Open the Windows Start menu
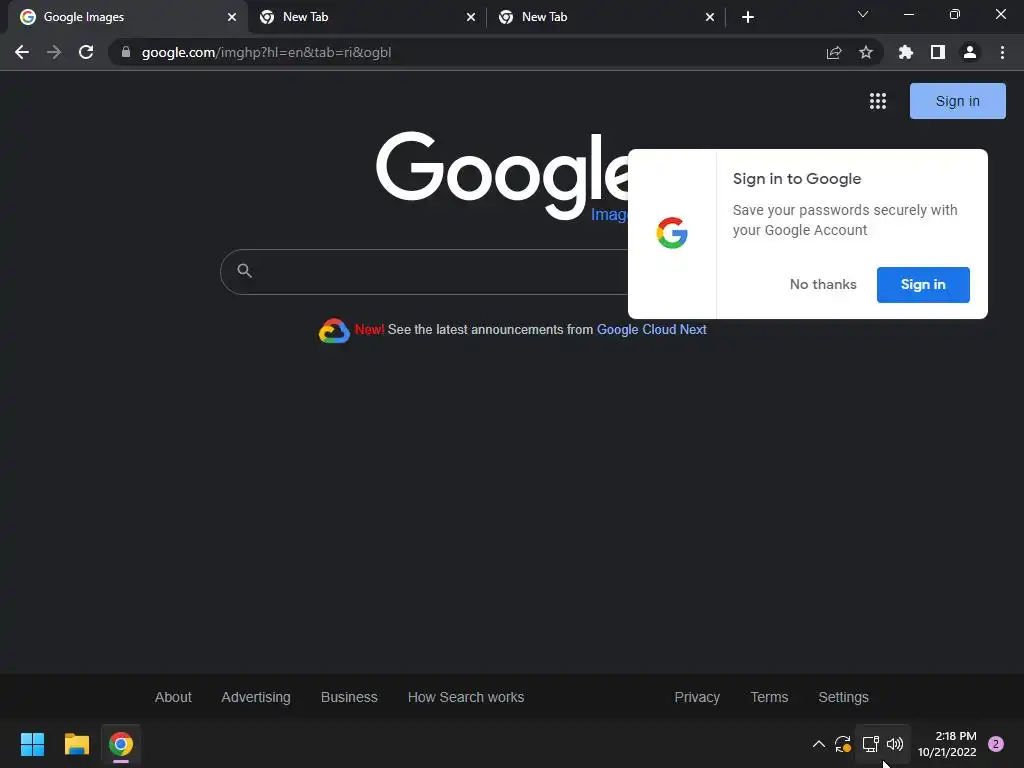The width and height of the screenshot is (1024, 768). point(32,744)
